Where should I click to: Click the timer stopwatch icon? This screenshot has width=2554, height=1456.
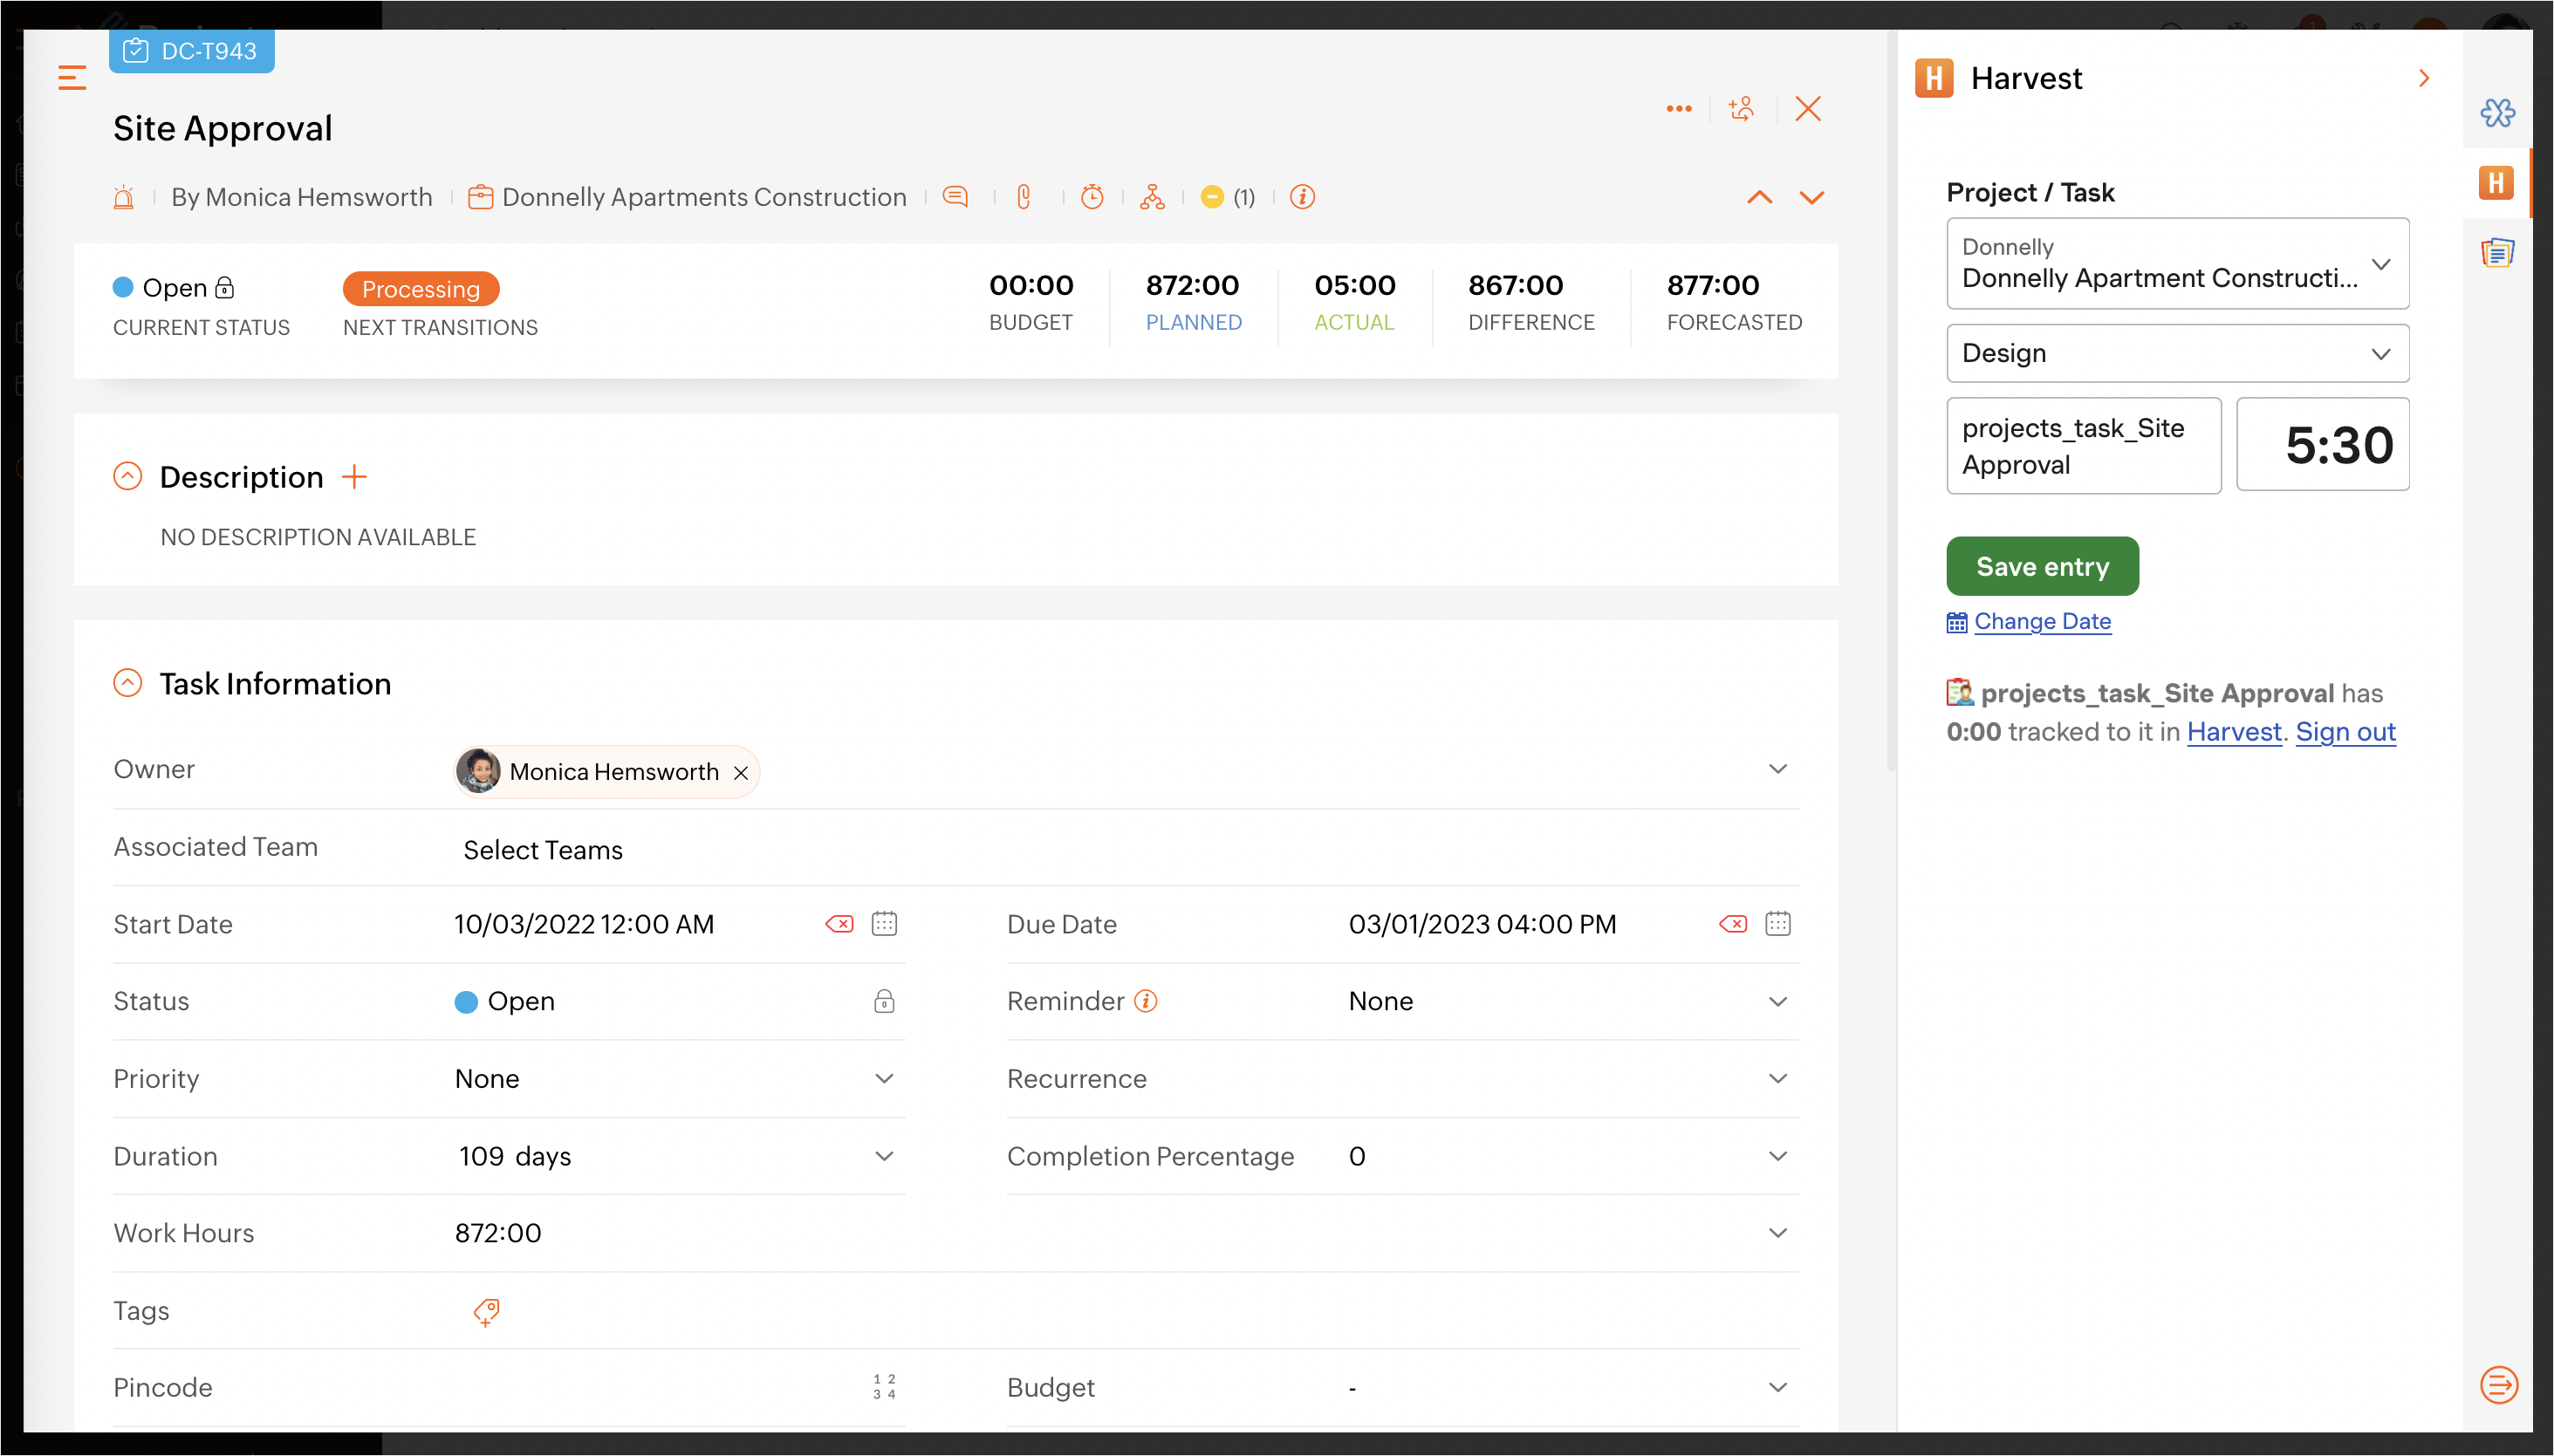tap(1092, 197)
